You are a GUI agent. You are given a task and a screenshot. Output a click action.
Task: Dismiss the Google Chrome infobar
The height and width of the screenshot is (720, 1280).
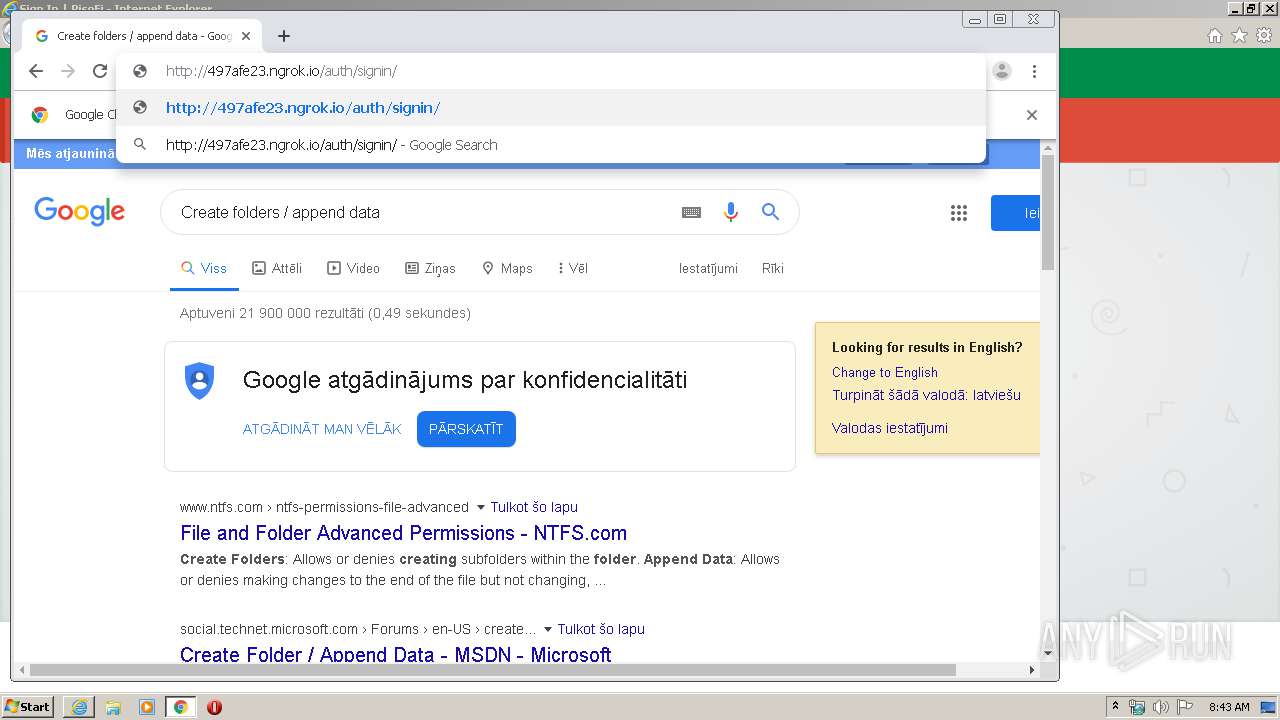pyautogui.click(x=1032, y=115)
